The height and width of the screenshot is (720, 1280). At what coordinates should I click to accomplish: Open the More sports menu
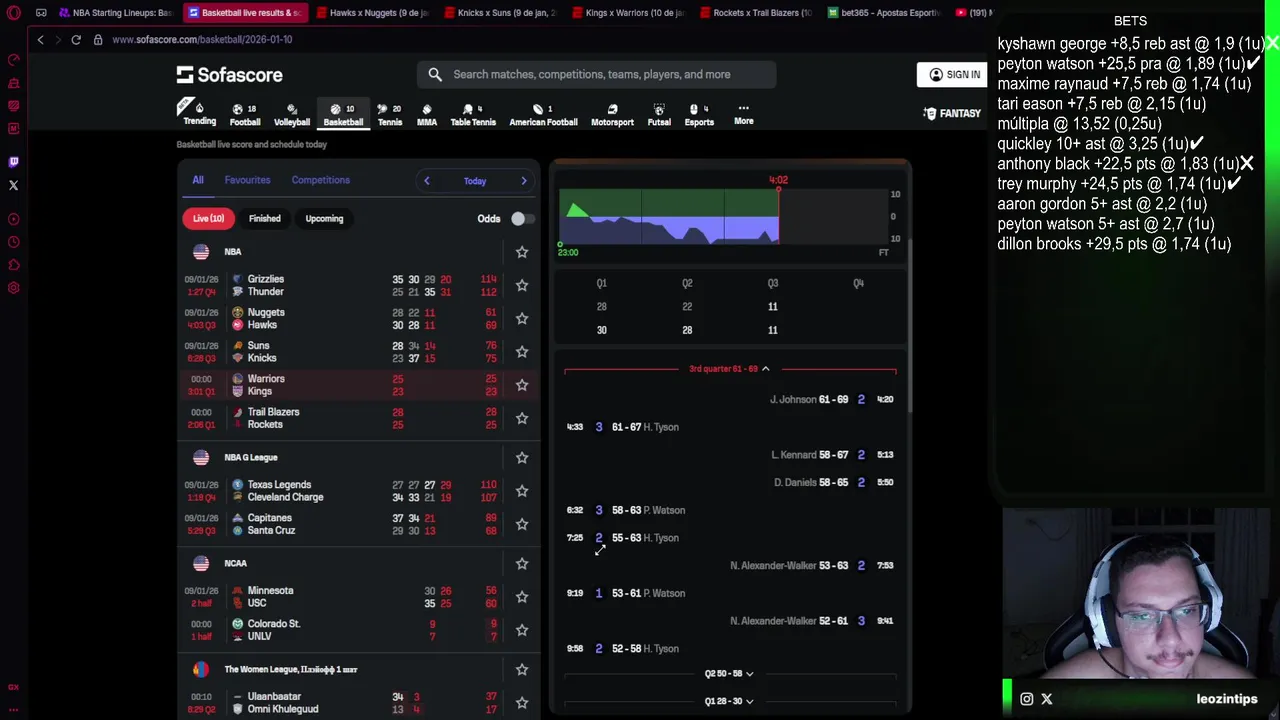(x=743, y=114)
